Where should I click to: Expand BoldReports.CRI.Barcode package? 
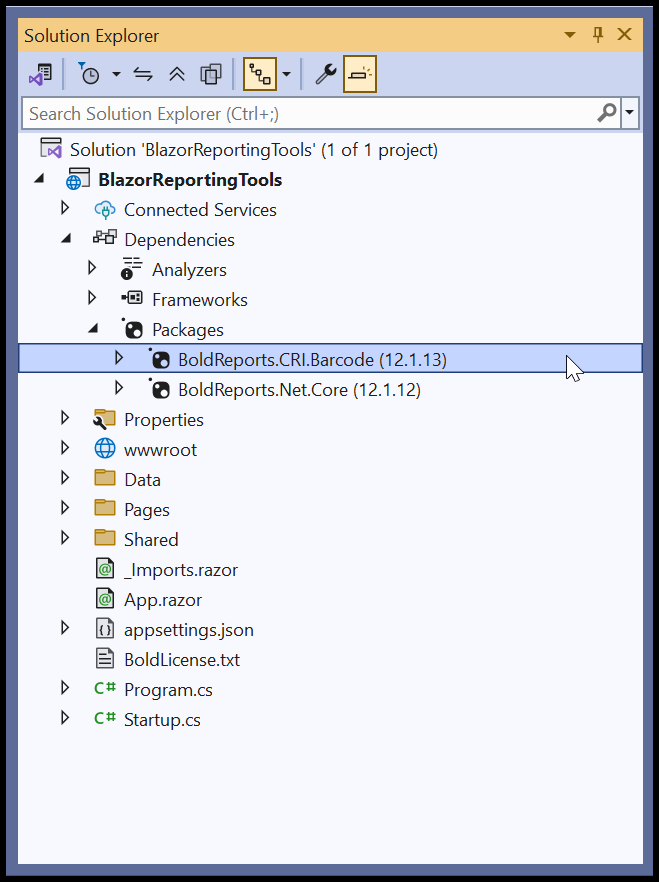tap(119, 358)
